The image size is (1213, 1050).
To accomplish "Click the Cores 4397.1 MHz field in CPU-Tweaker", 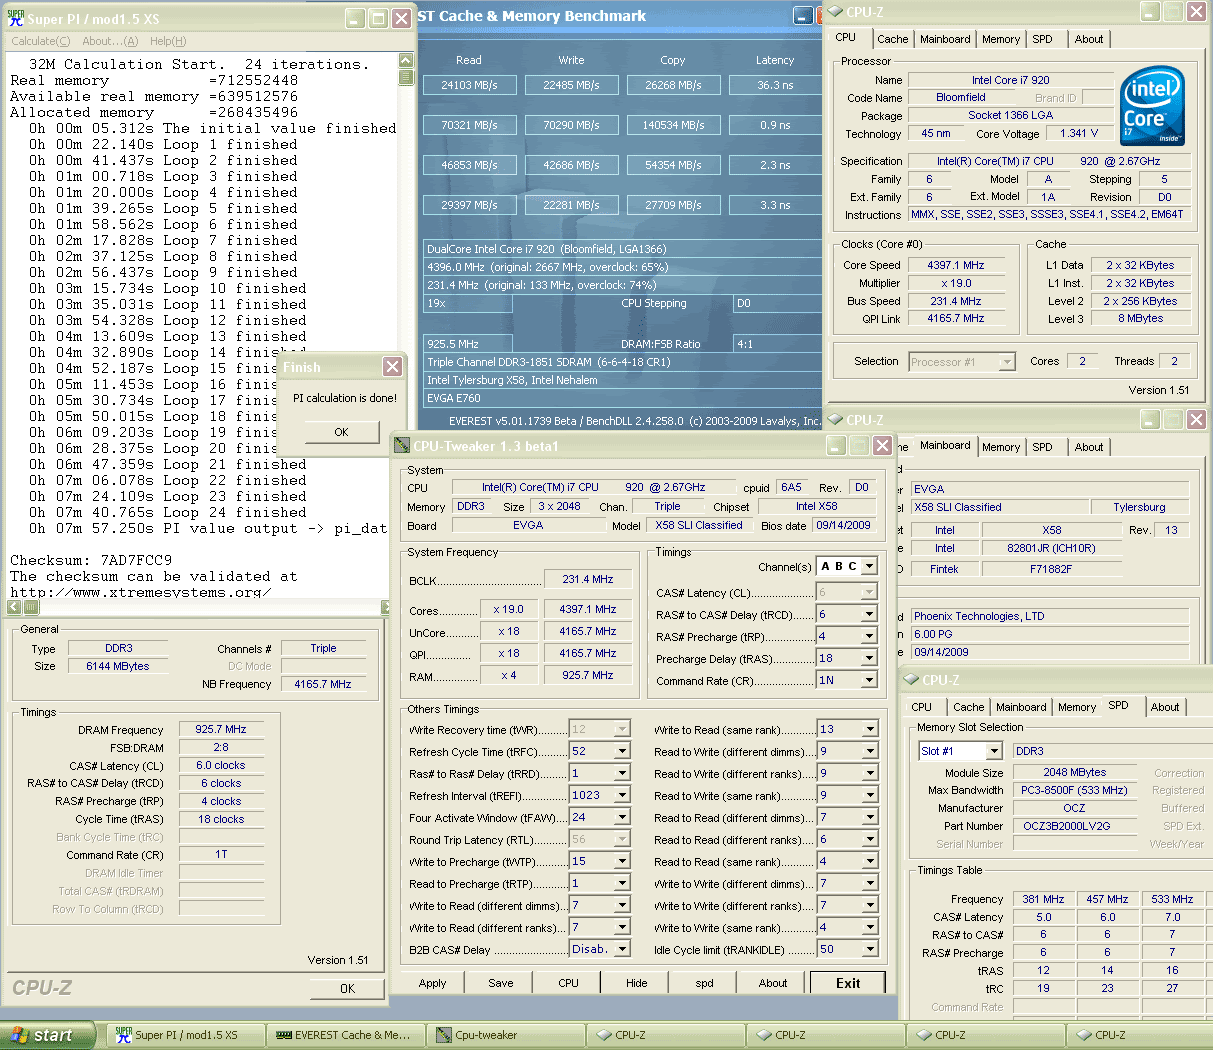I will (x=588, y=609).
